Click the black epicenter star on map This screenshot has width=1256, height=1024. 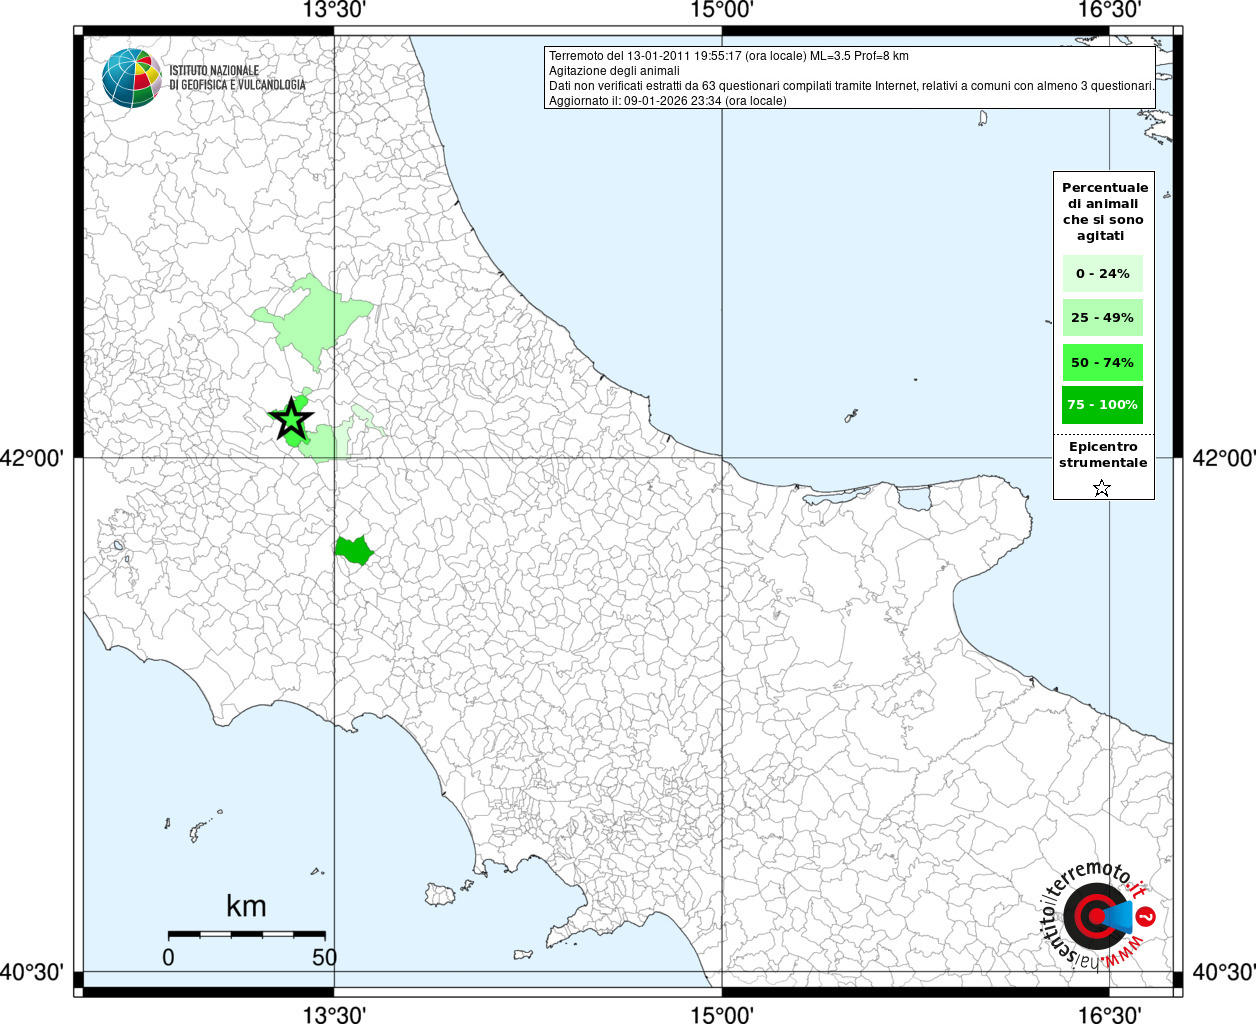pyautogui.click(x=292, y=420)
